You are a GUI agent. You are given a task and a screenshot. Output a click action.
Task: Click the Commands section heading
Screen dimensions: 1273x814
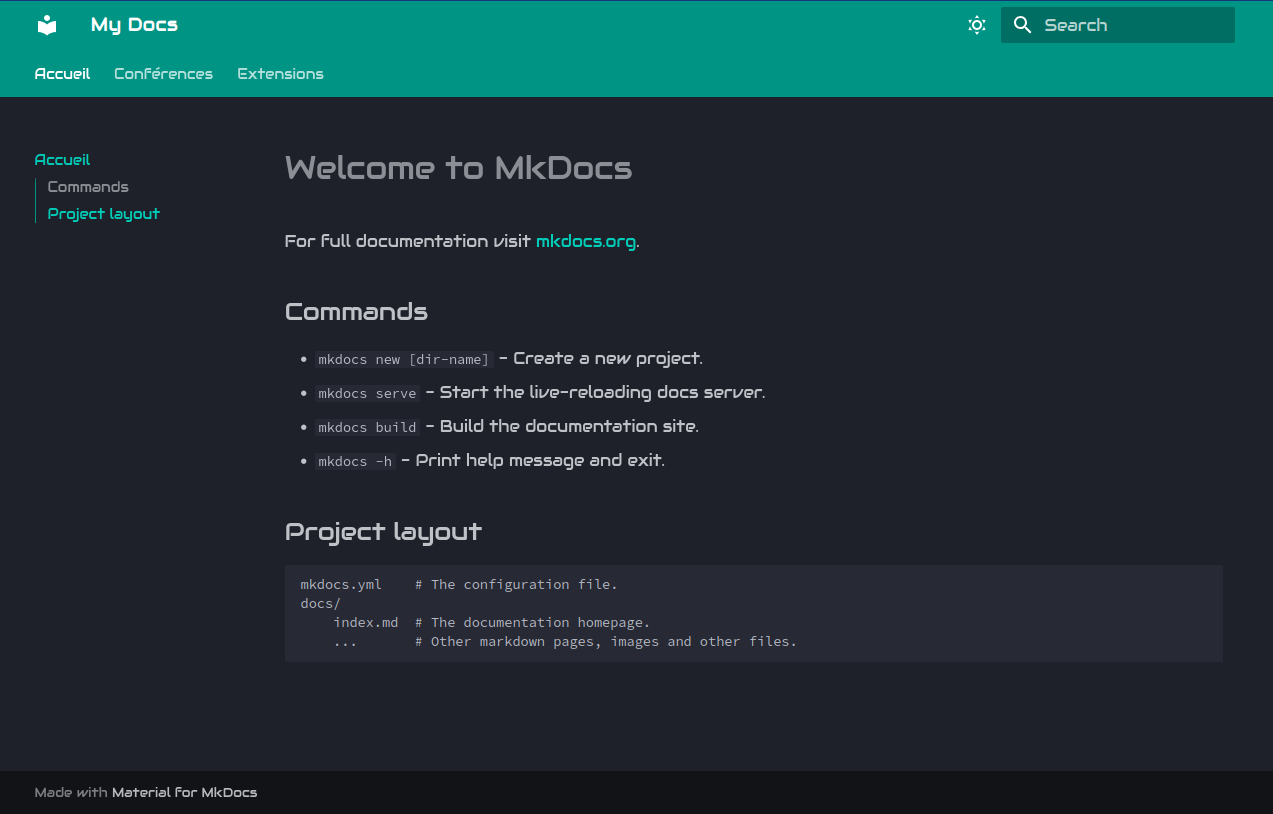point(356,312)
